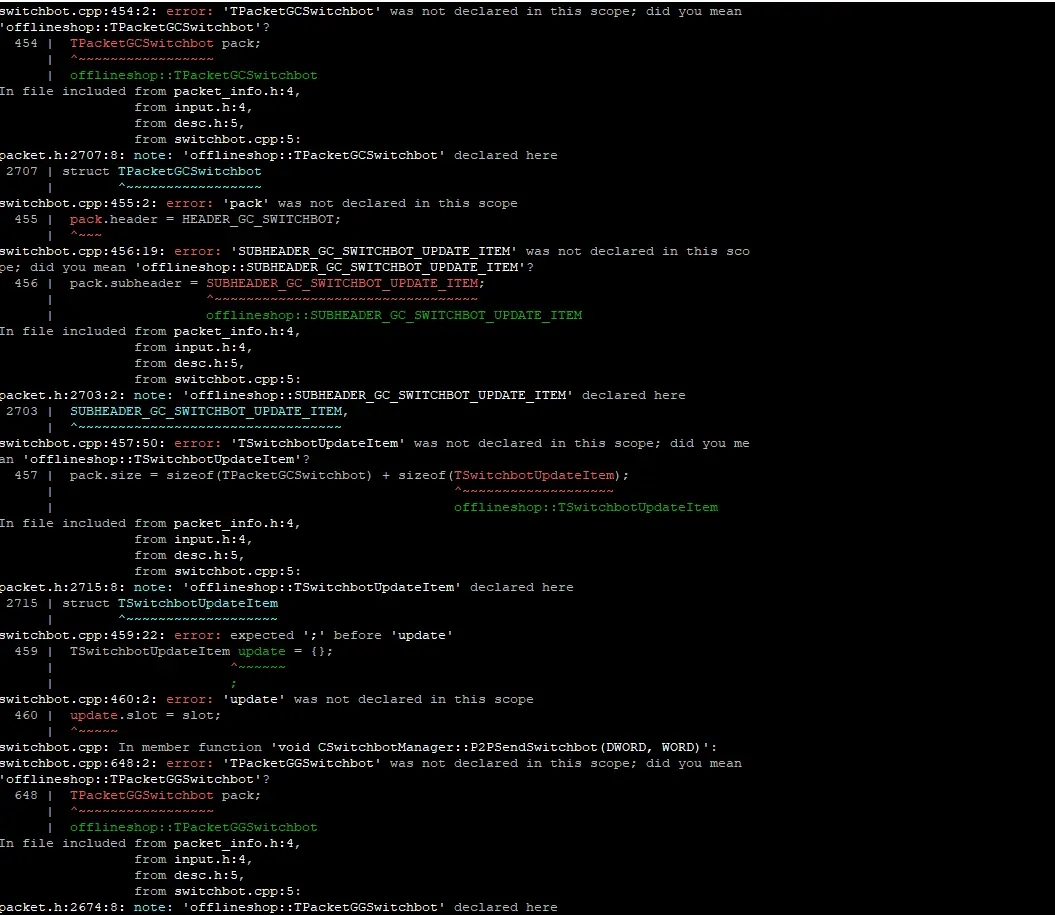Select the red SUBHEADER_GC_SWITCHBOT_UPDATE_ITEM identifier
1055x915 pixels.
pos(342,283)
